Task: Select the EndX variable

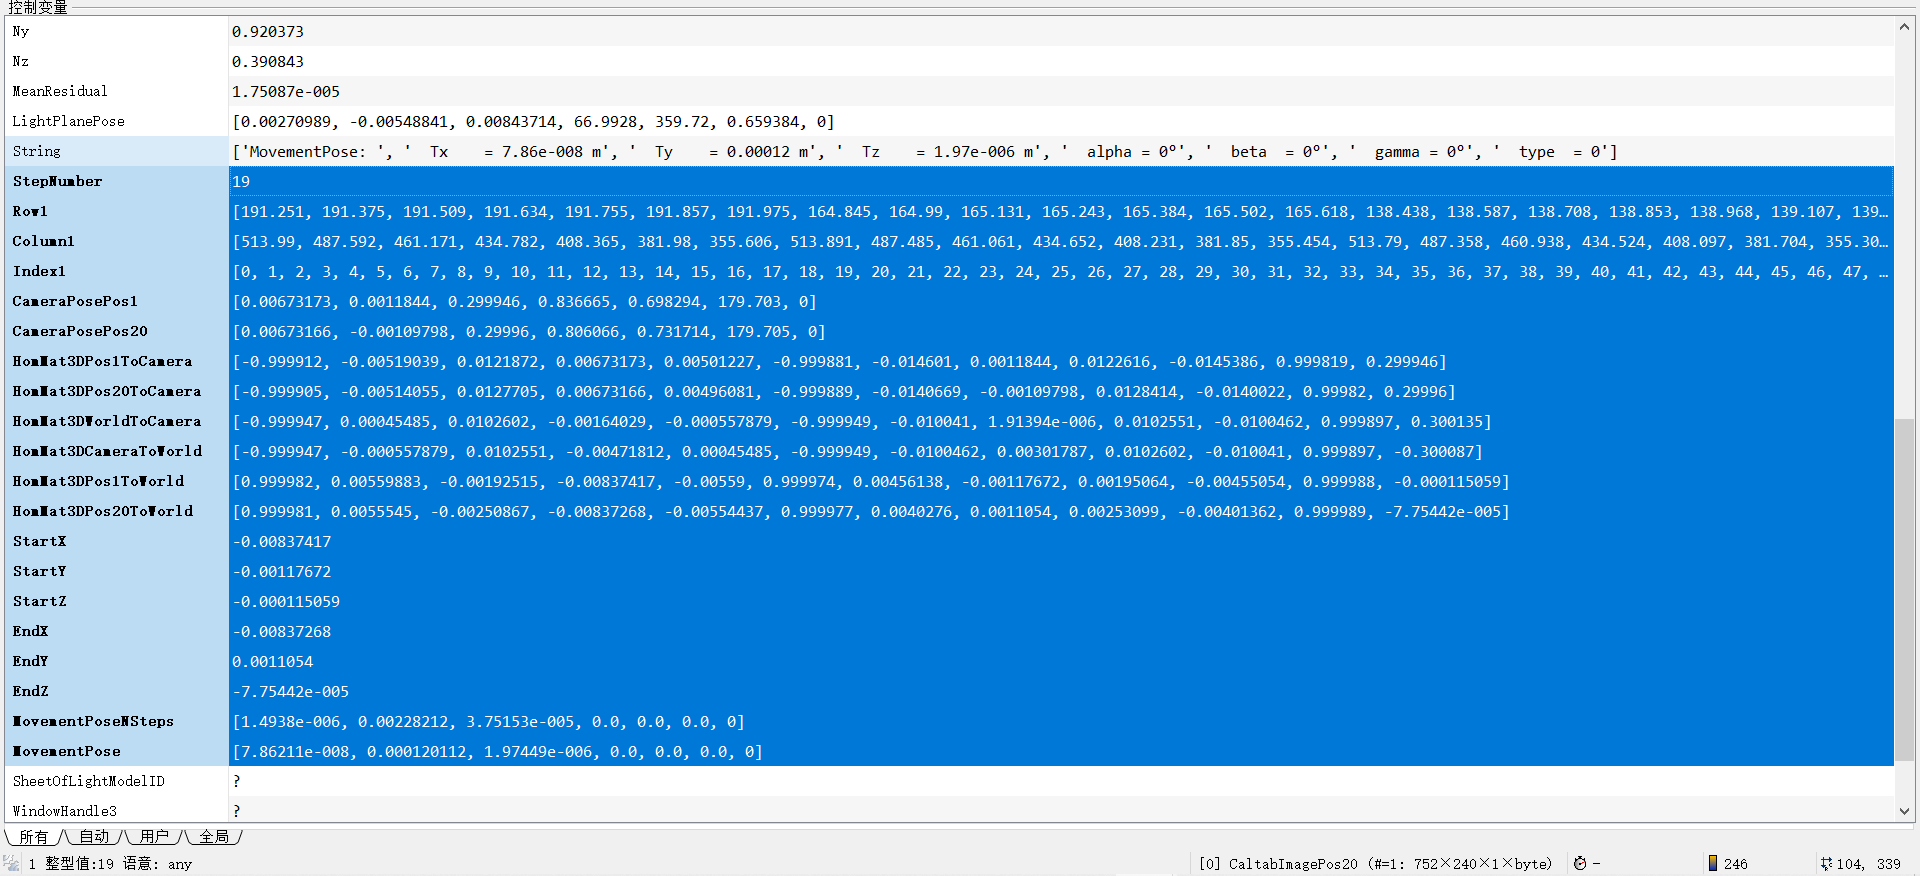Action: point(30,631)
